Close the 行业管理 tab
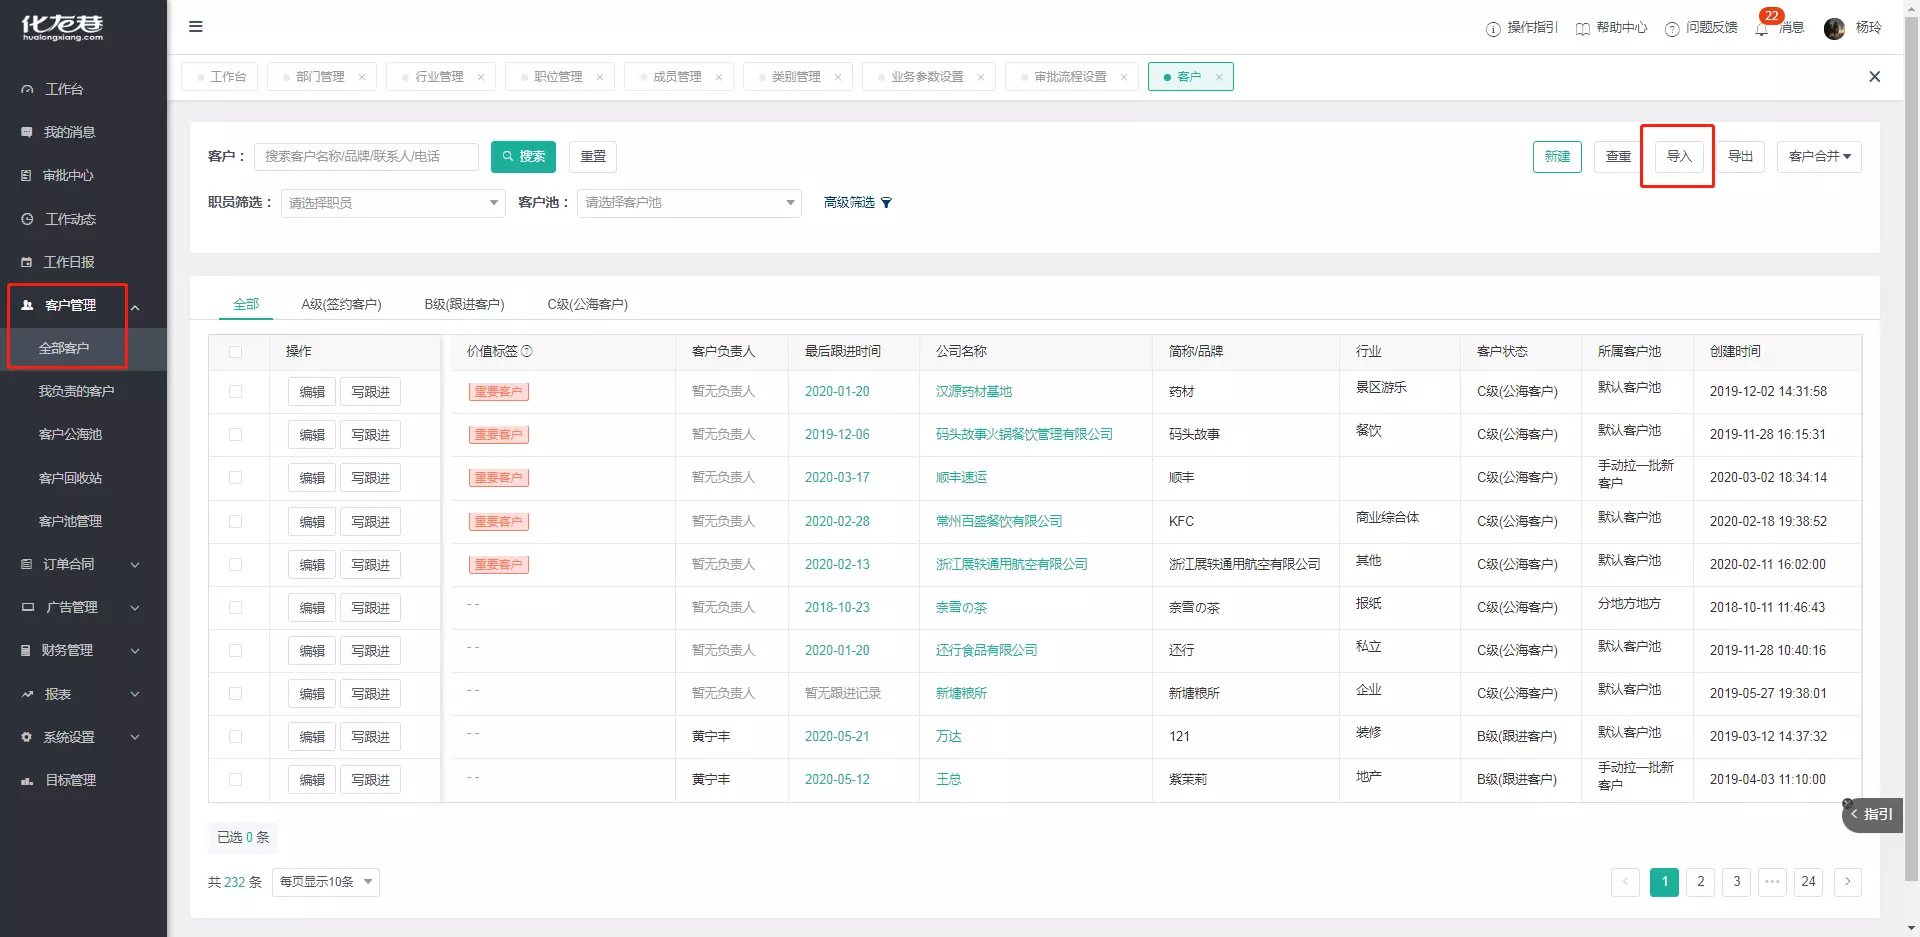The image size is (1920, 937). pyautogui.click(x=481, y=77)
